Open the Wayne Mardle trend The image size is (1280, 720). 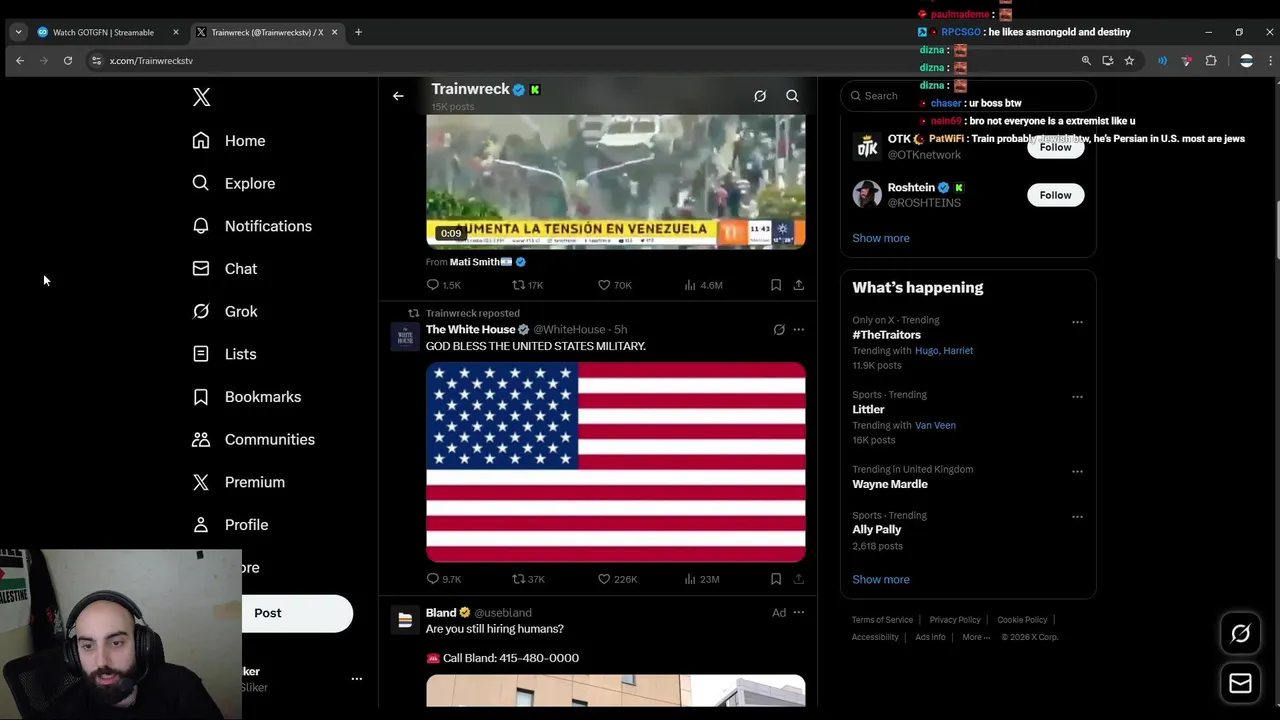click(890, 484)
